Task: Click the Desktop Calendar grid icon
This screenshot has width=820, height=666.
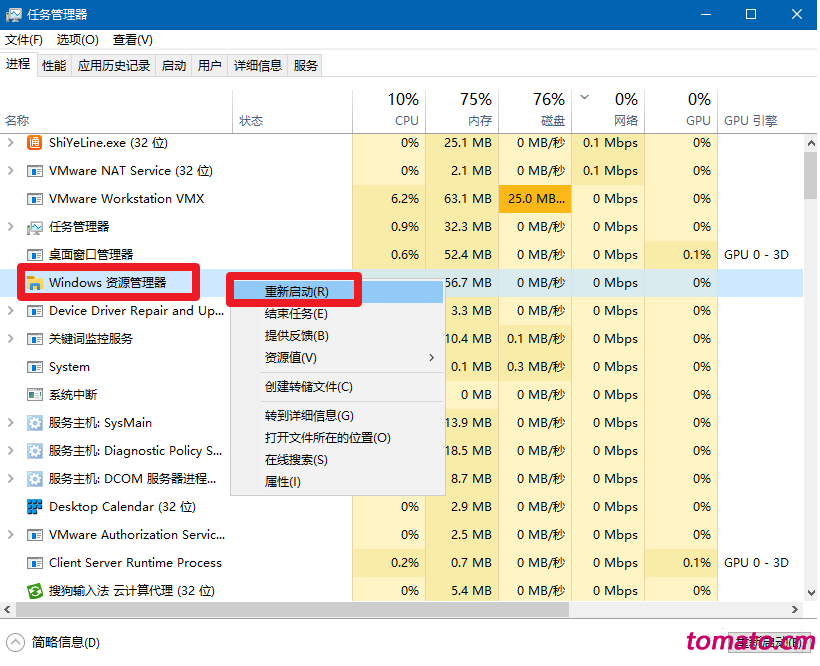Action: [35, 507]
